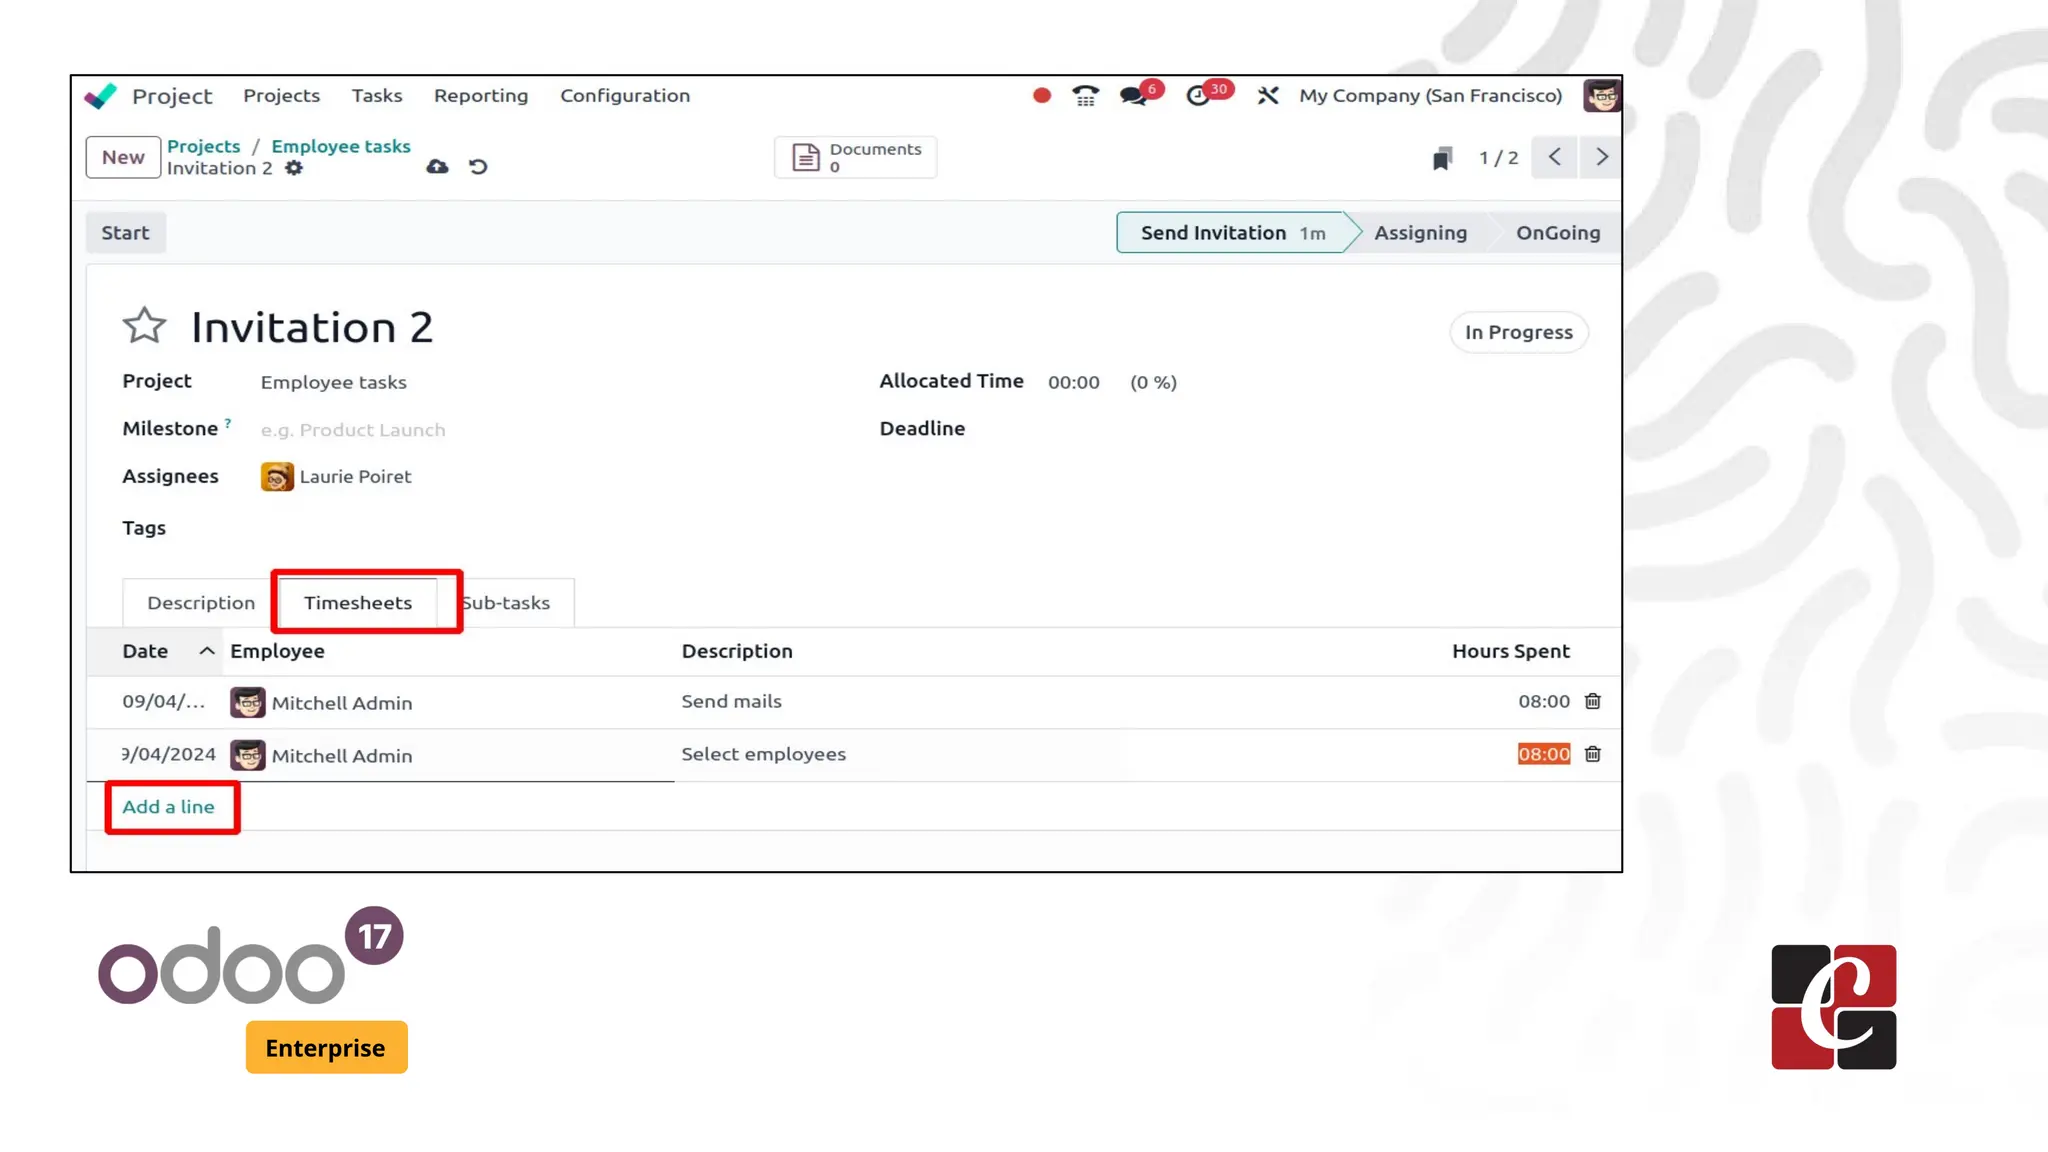The image size is (2048, 1152).
Task: Move task to Assigning stage
Action: [1419, 233]
